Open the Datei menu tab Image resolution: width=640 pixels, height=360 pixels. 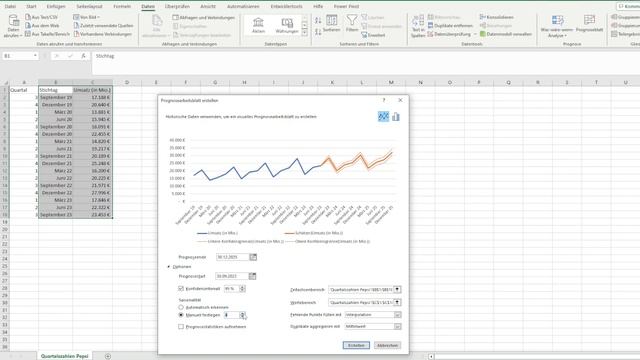[x=10, y=7]
